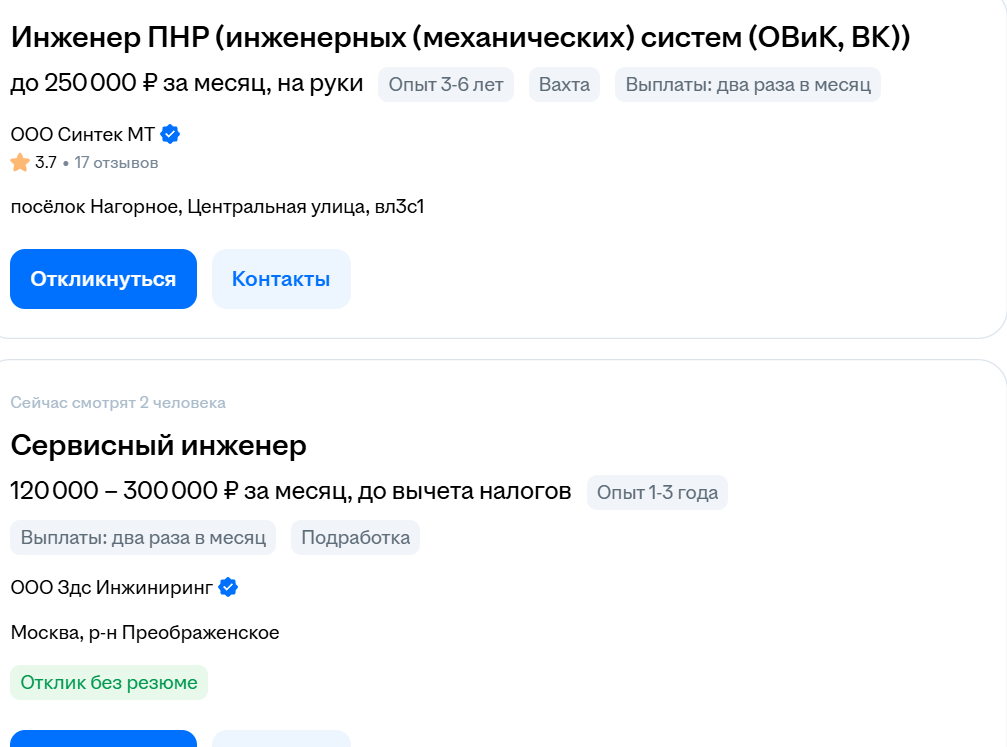This screenshot has width=1007, height=747.
Task: Click location Москва, р-н Преображенское
Action: (145, 632)
